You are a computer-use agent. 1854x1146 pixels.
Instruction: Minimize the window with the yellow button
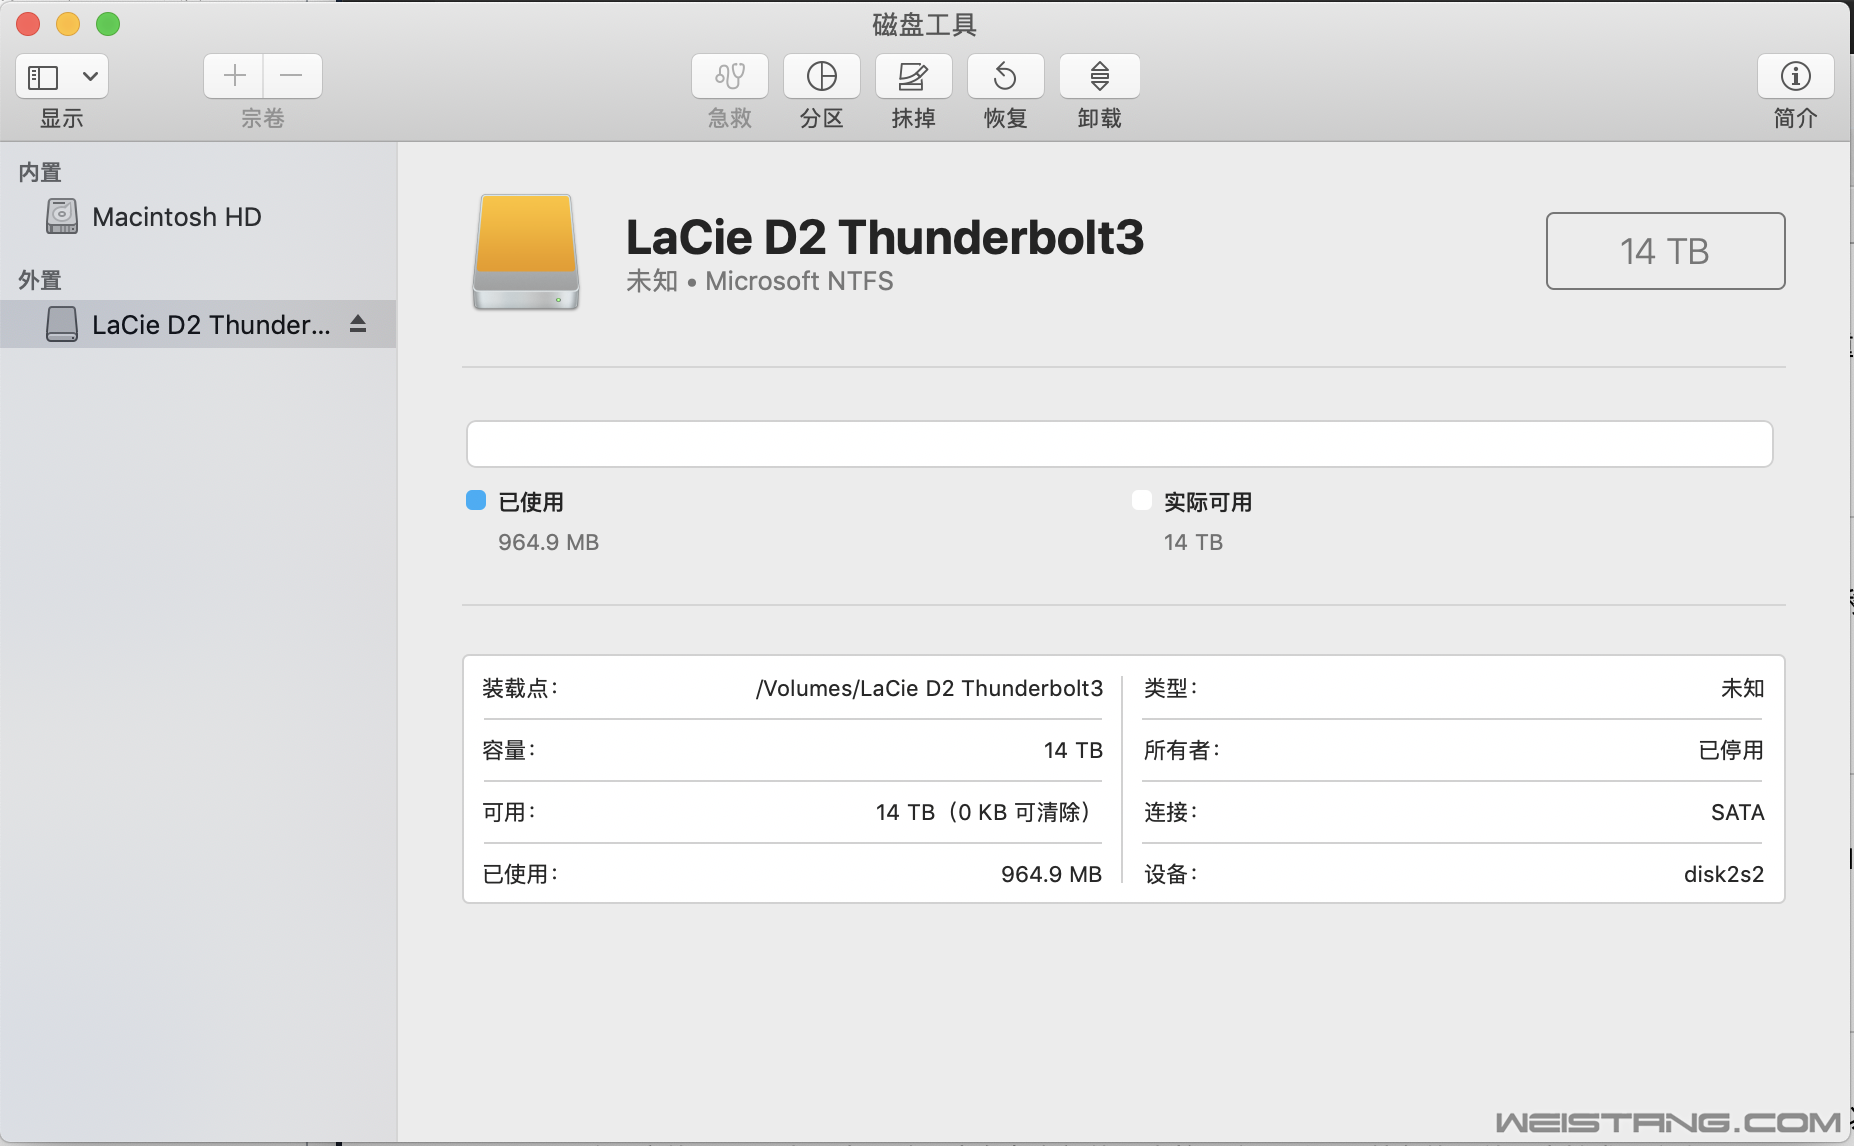click(x=68, y=24)
